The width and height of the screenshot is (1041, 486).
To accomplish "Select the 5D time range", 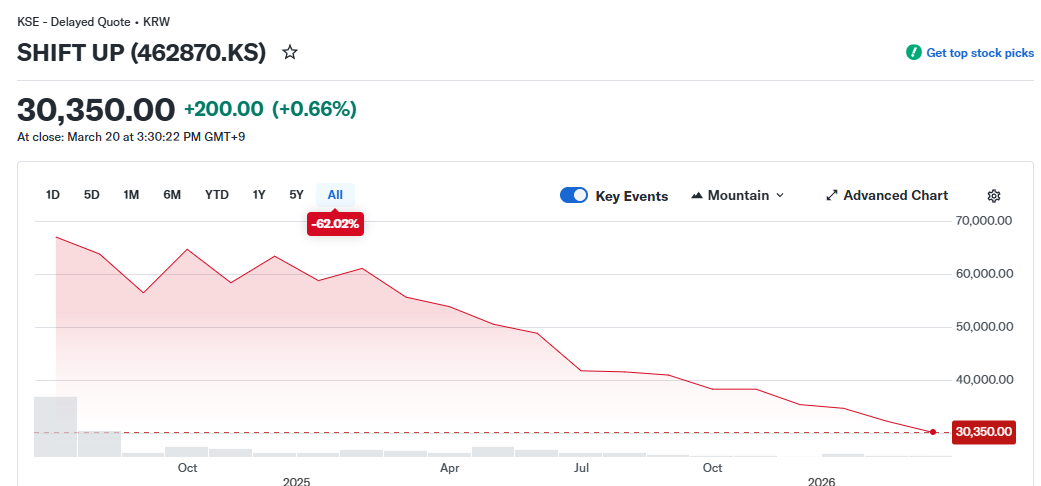I will tap(92, 195).
